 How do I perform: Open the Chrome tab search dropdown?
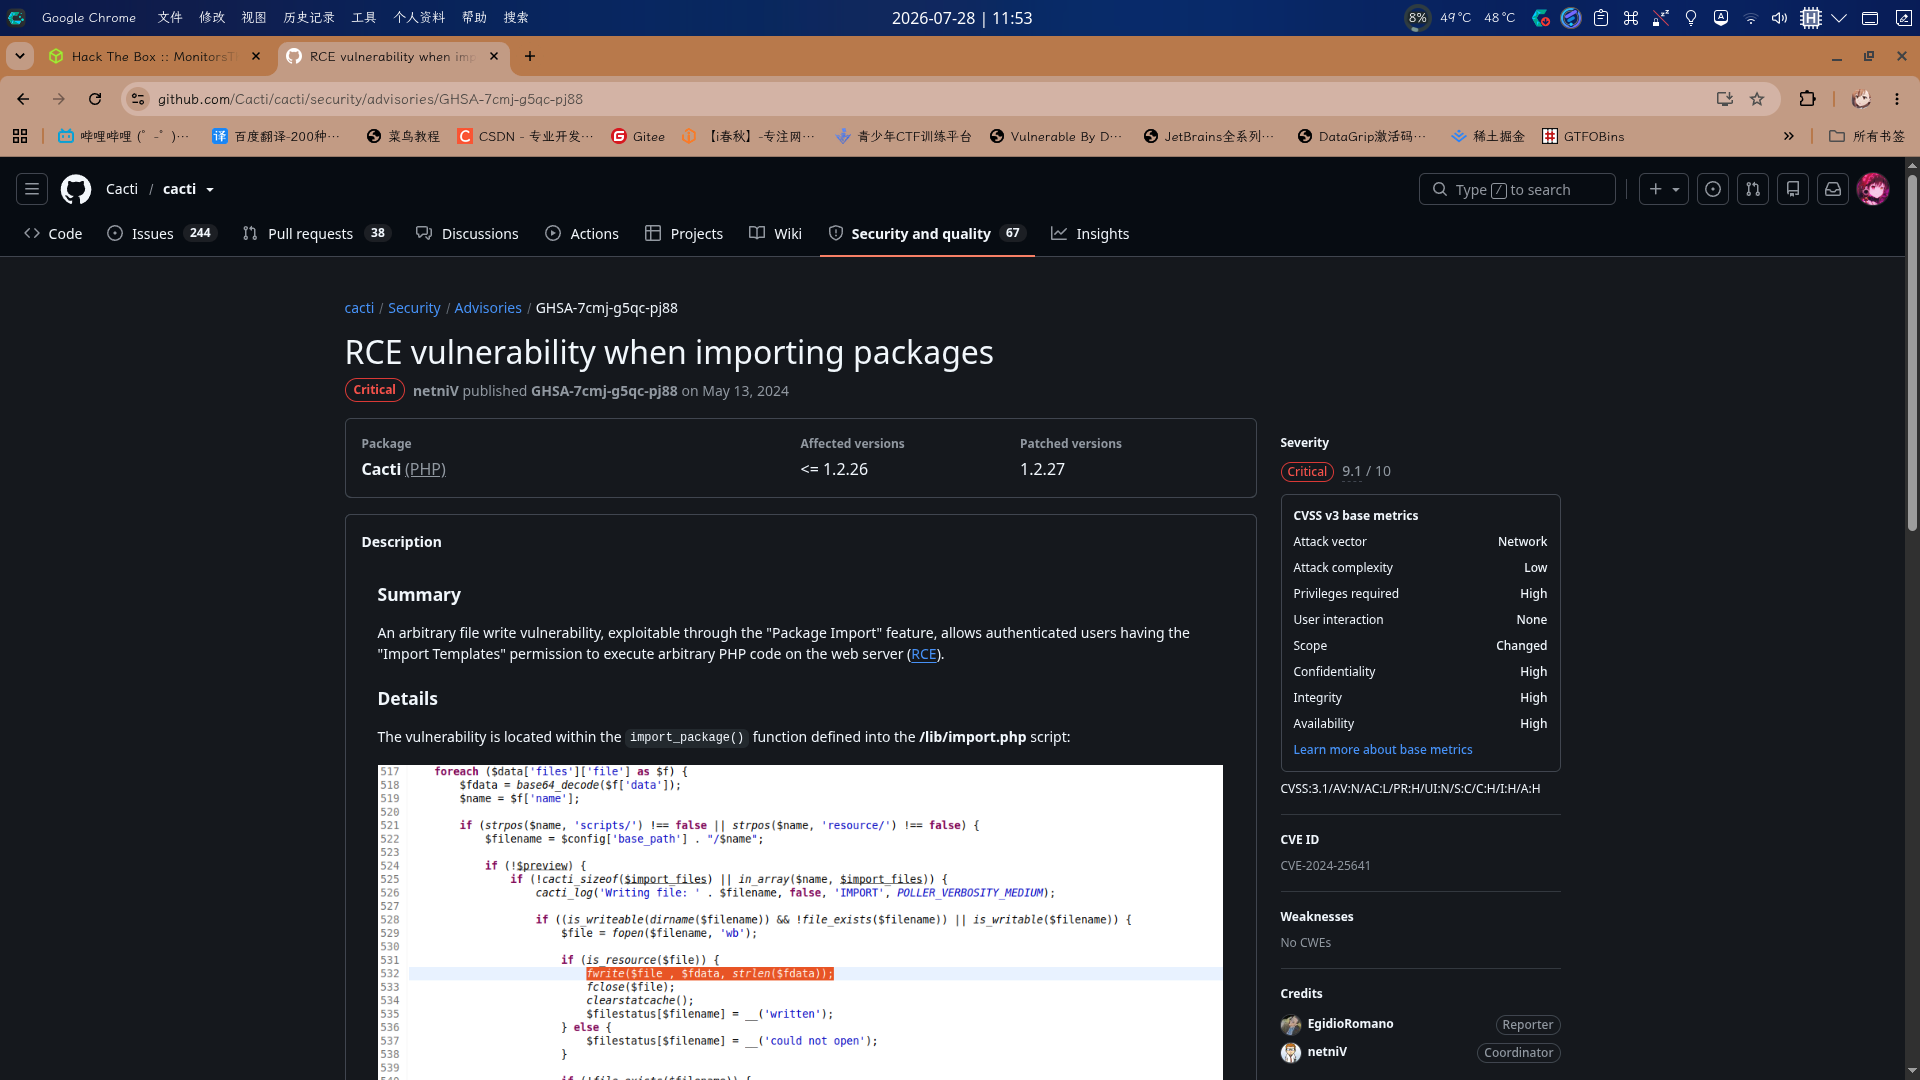click(x=20, y=56)
